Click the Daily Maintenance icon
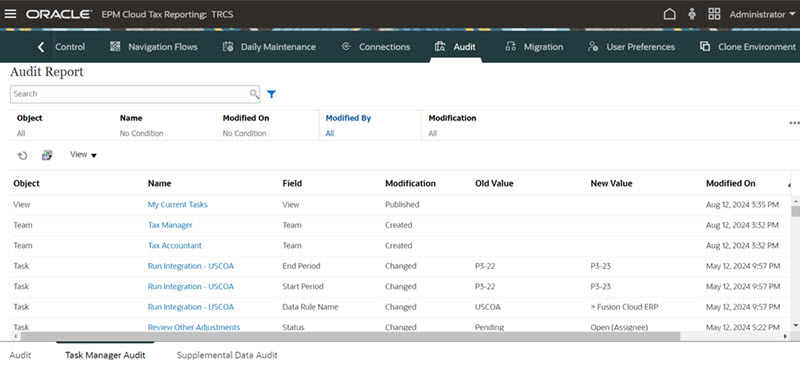The image size is (800, 365). point(228,47)
